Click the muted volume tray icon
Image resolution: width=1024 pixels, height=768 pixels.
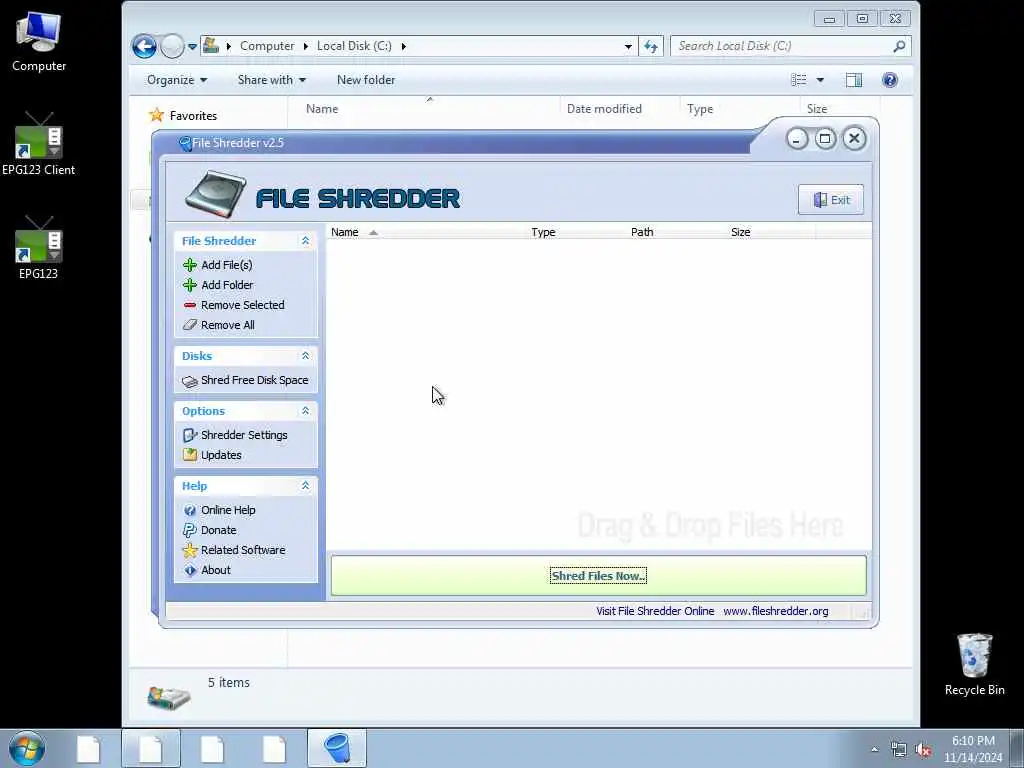pyautogui.click(x=923, y=750)
